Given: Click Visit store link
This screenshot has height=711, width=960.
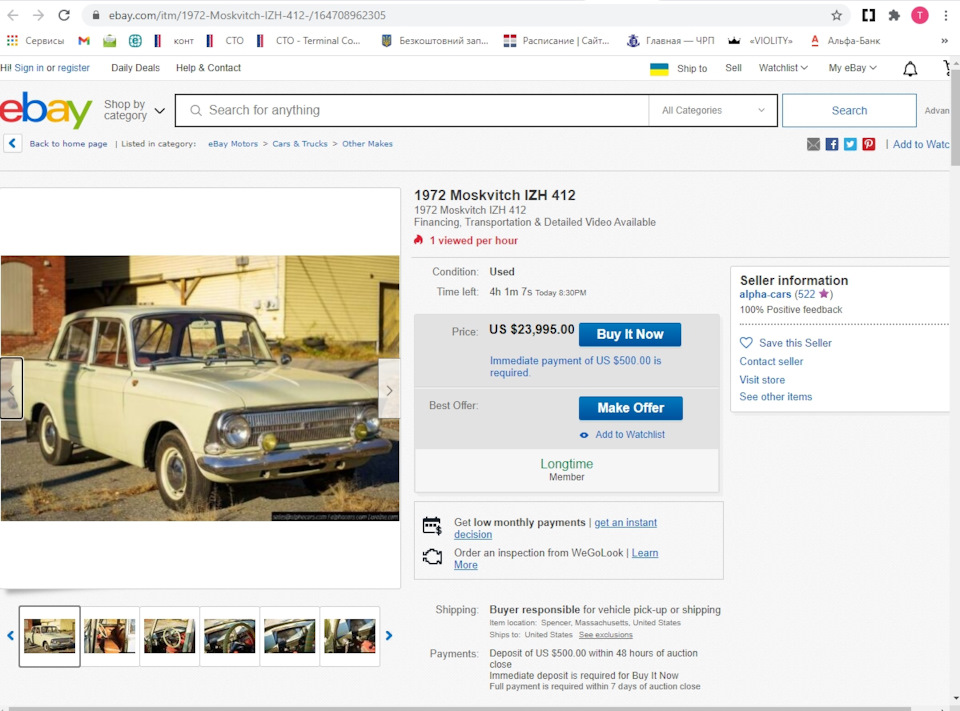Looking at the screenshot, I should [x=762, y=380].
